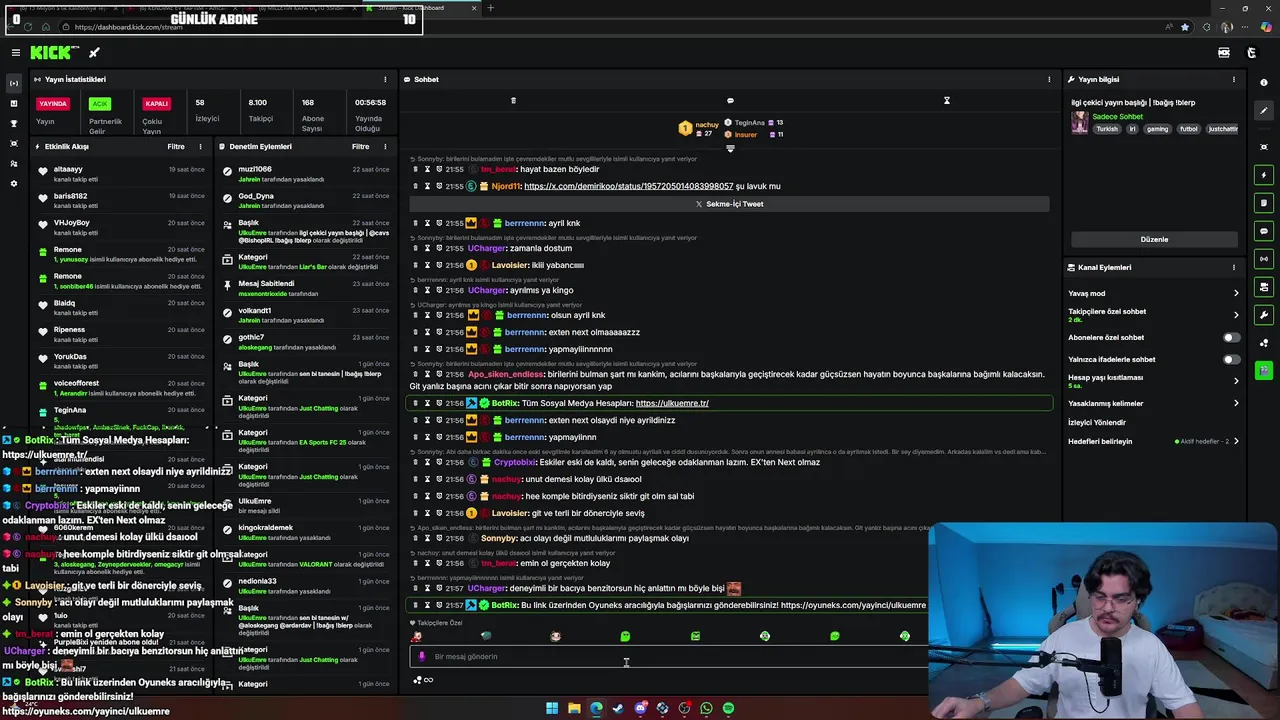Open the Windows Start menu
1280x720 pixels.
click(x=552, y=708)
